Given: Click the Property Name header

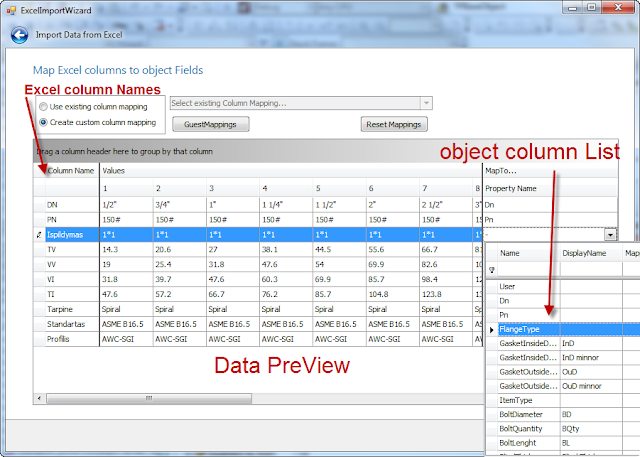Looking at the screenshot, I should pos(551,189).
